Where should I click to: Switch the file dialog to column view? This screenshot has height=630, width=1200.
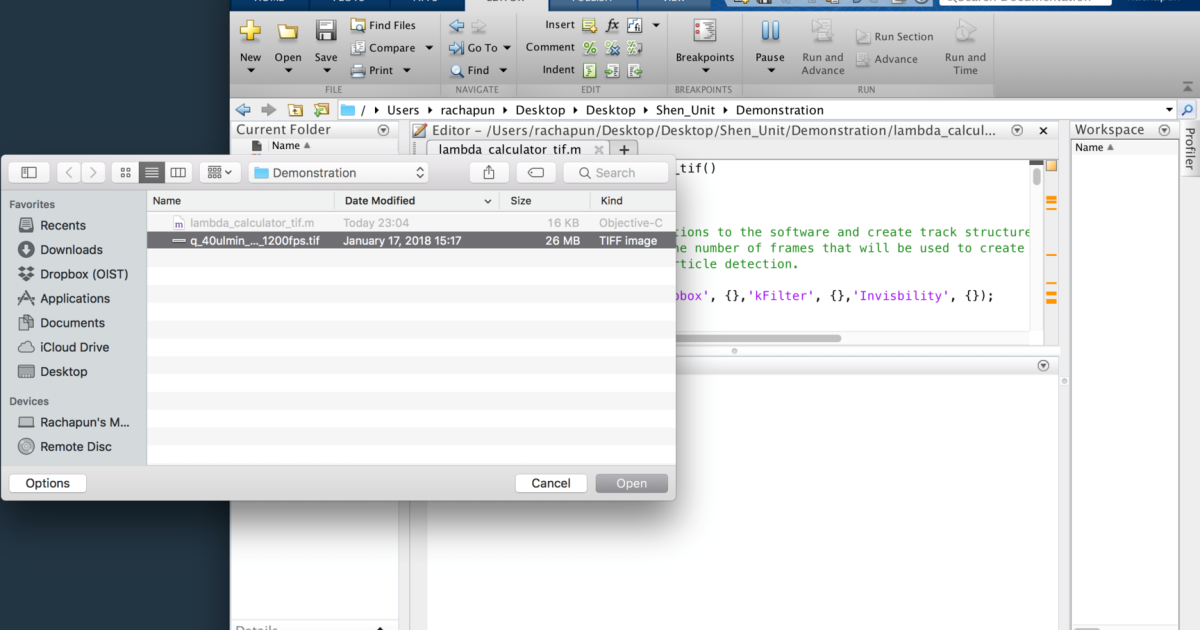[x=177, y=171]
